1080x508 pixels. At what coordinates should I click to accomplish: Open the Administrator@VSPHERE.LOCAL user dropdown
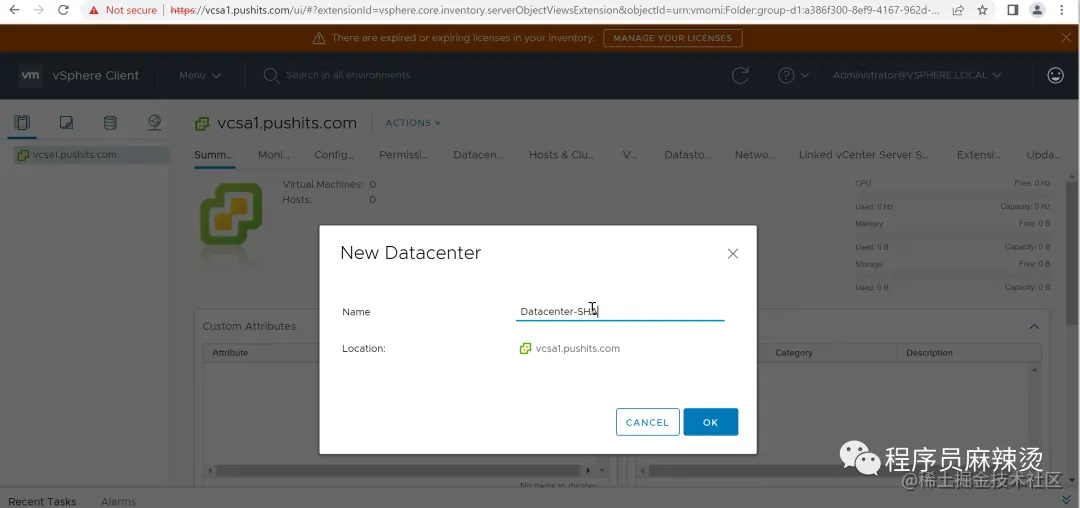[917, 75]
